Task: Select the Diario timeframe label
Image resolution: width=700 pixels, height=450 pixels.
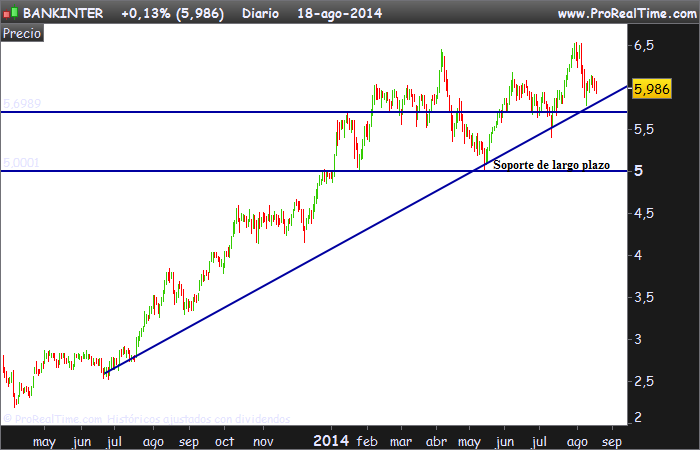Action: (x=260, y=13)
